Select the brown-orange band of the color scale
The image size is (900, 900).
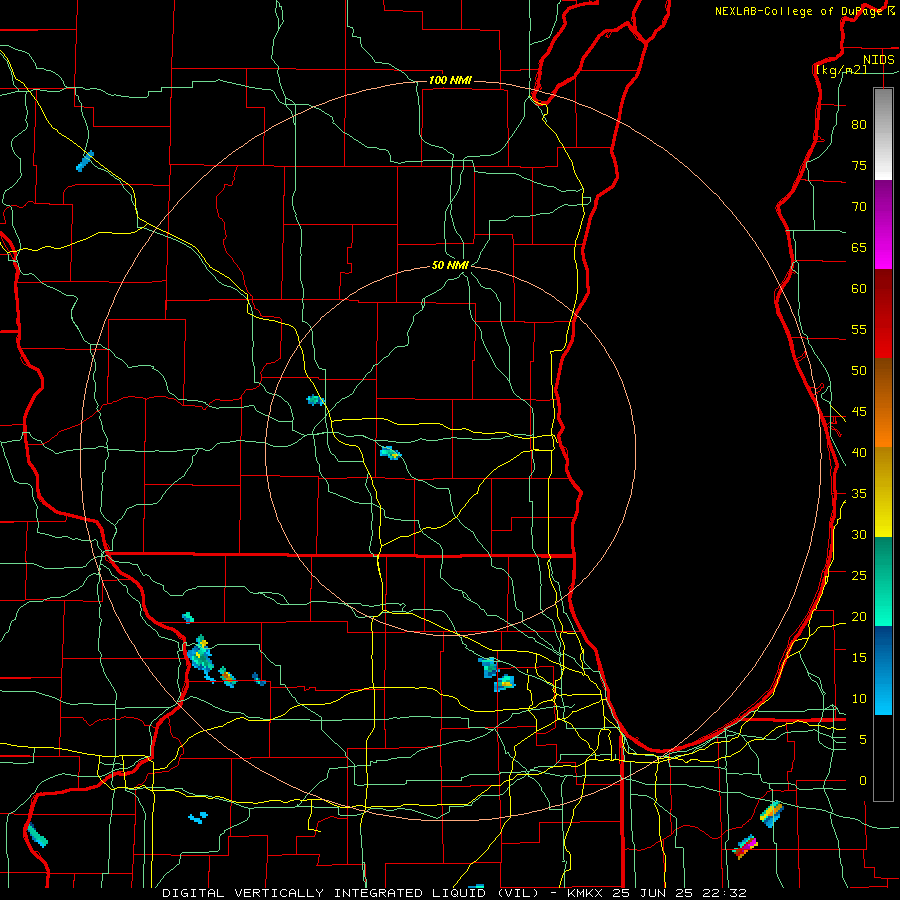(x=883, y=402)
